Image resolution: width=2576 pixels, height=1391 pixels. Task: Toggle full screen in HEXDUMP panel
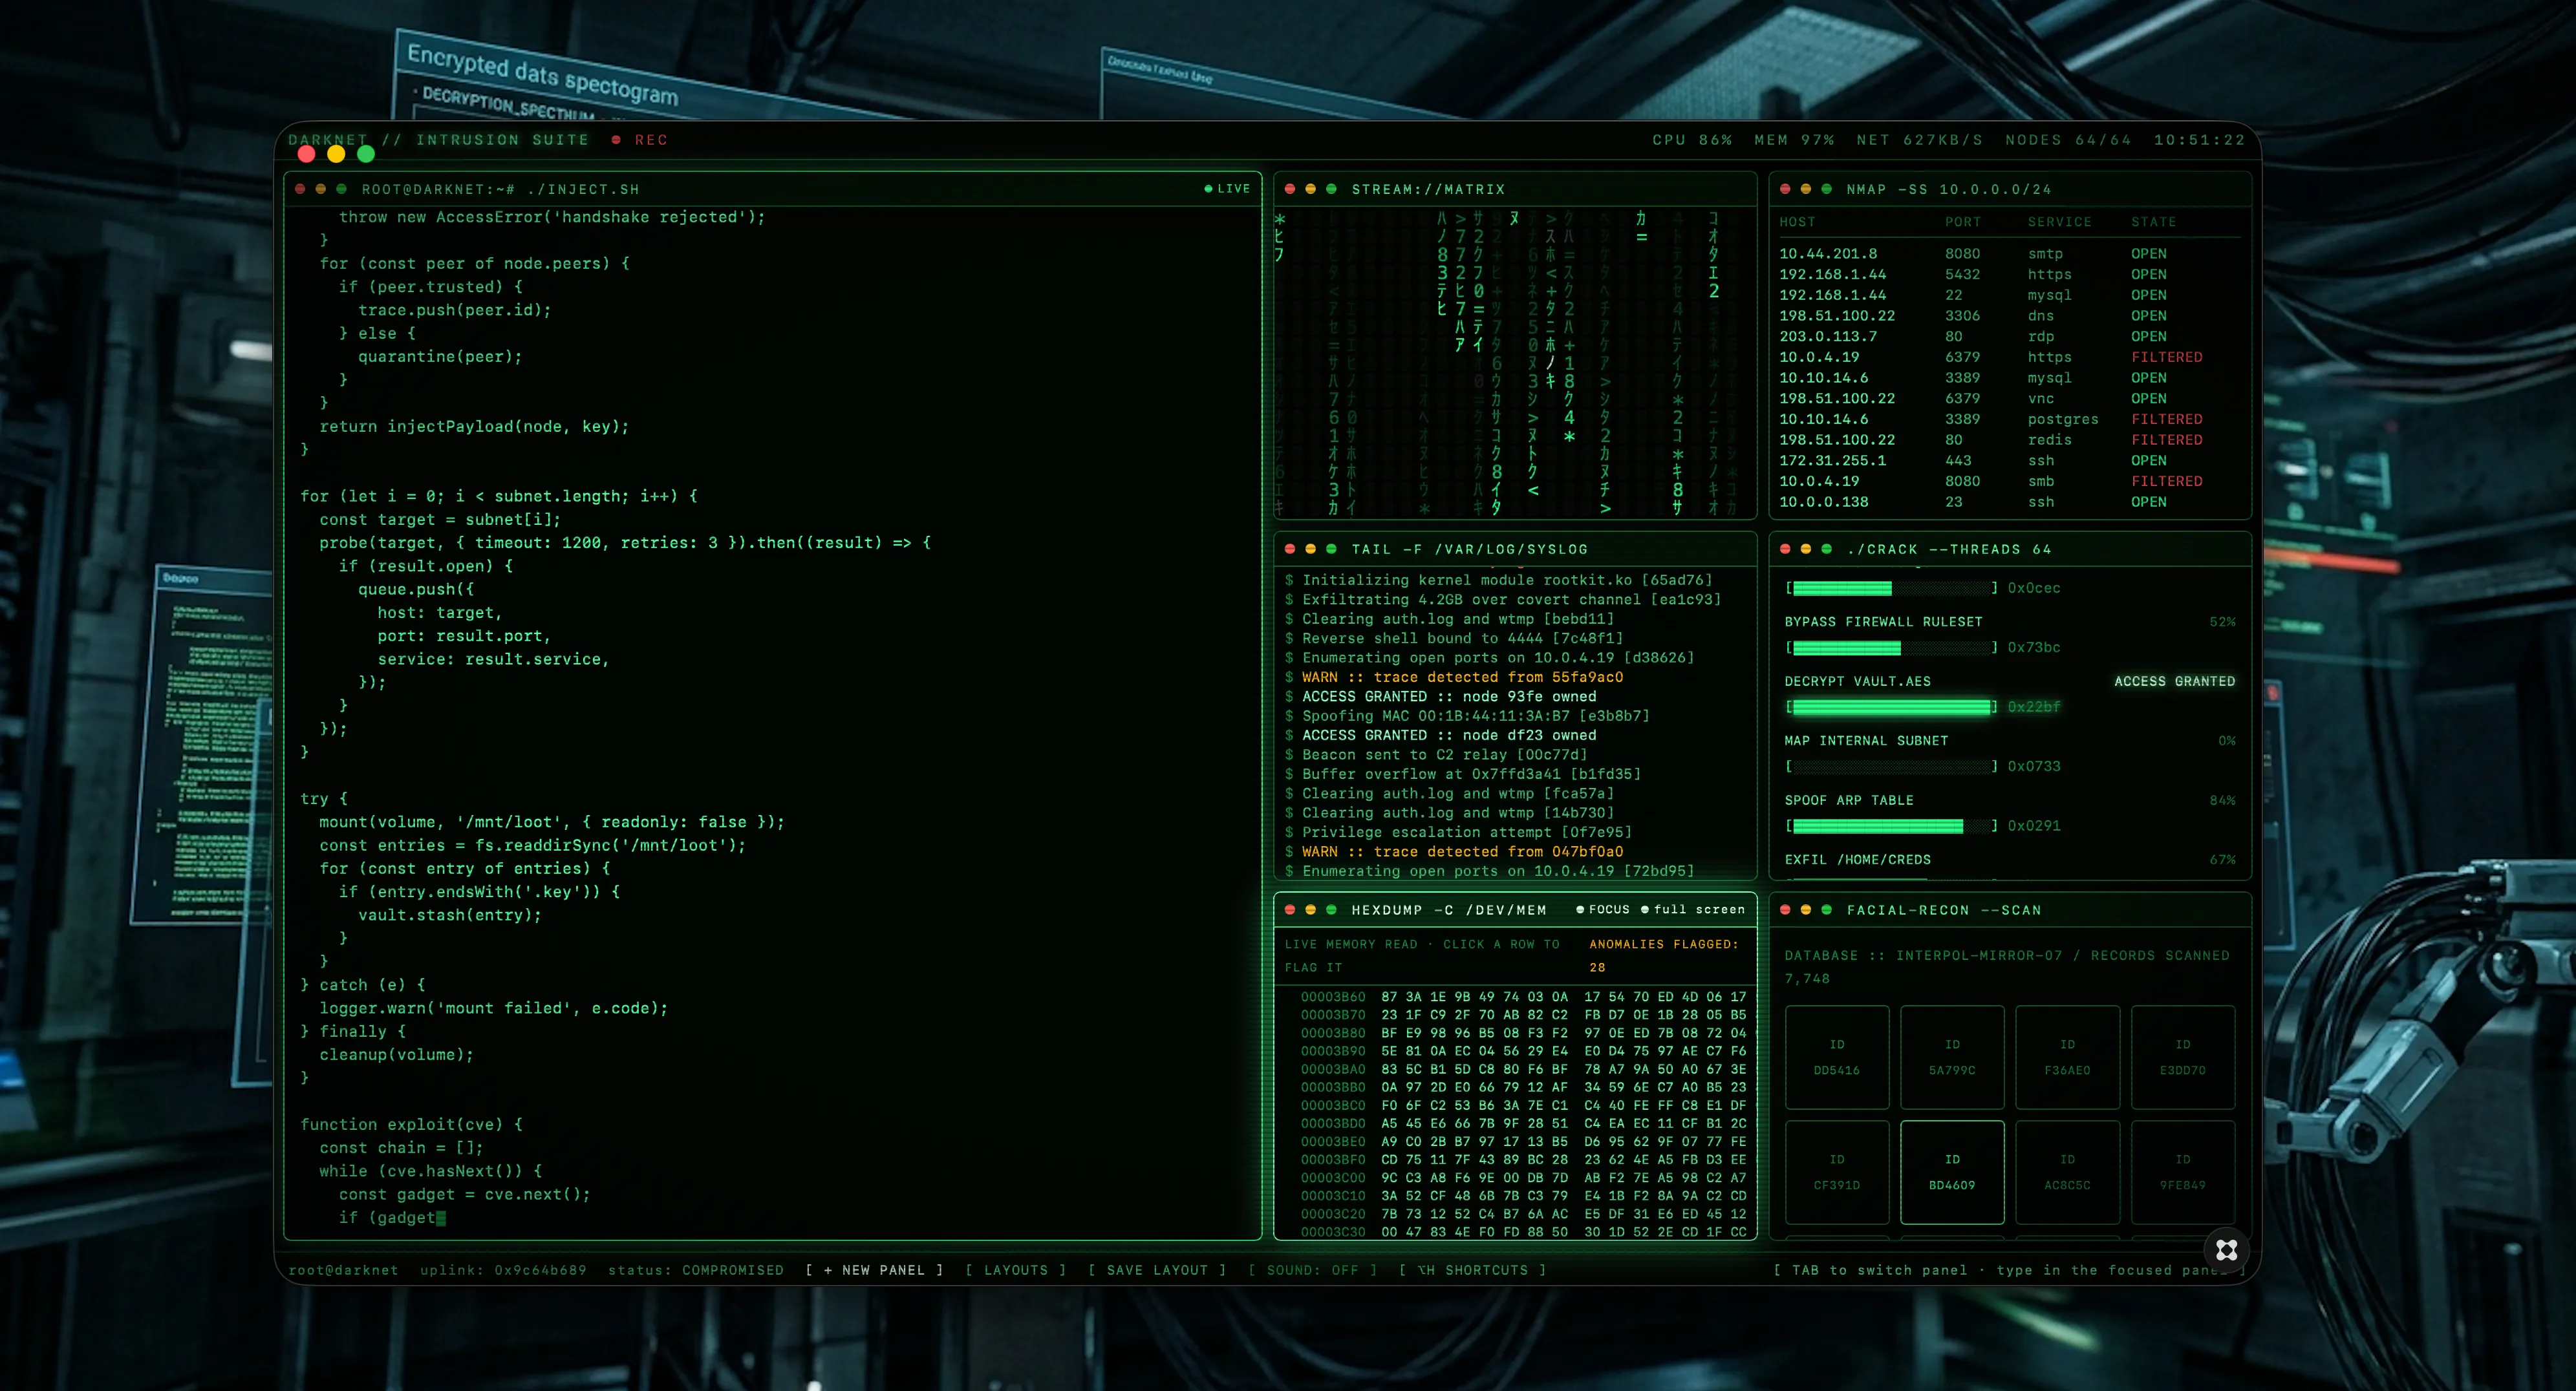tap(1693, 910)
